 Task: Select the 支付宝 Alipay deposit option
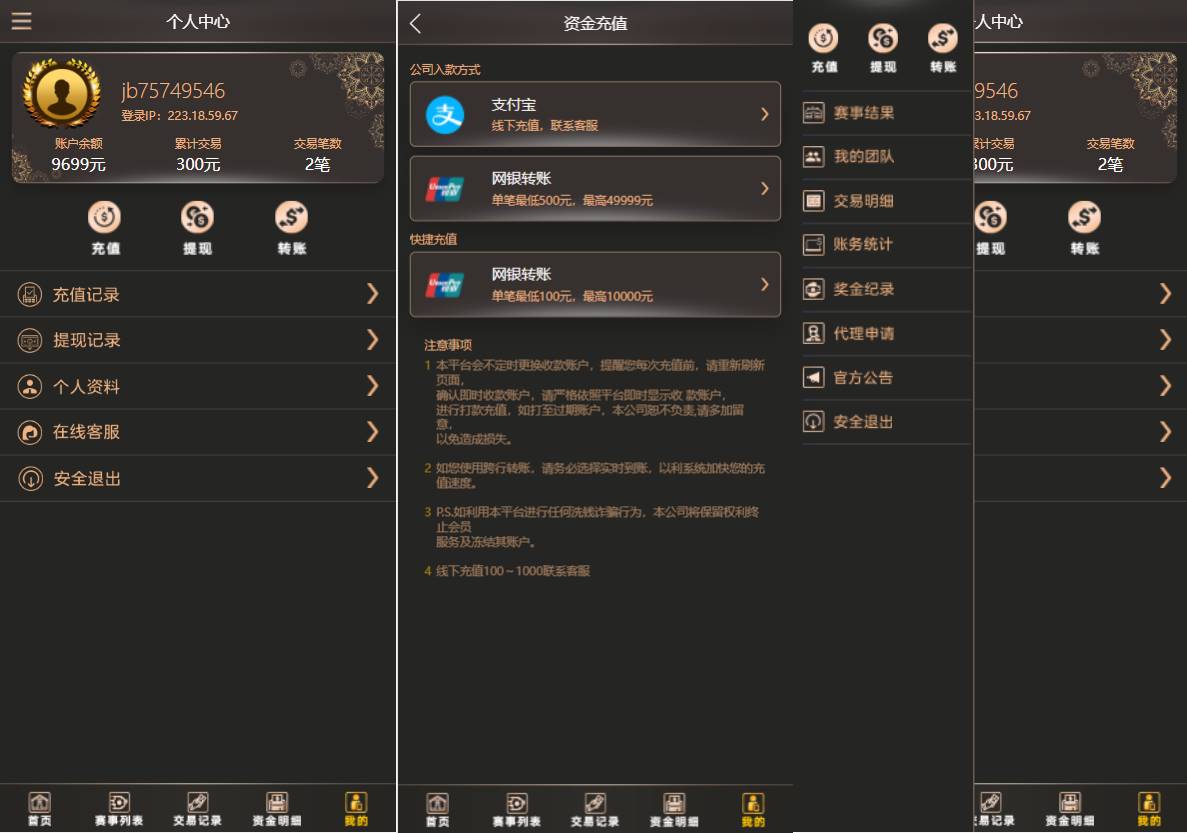click(595, 114)
